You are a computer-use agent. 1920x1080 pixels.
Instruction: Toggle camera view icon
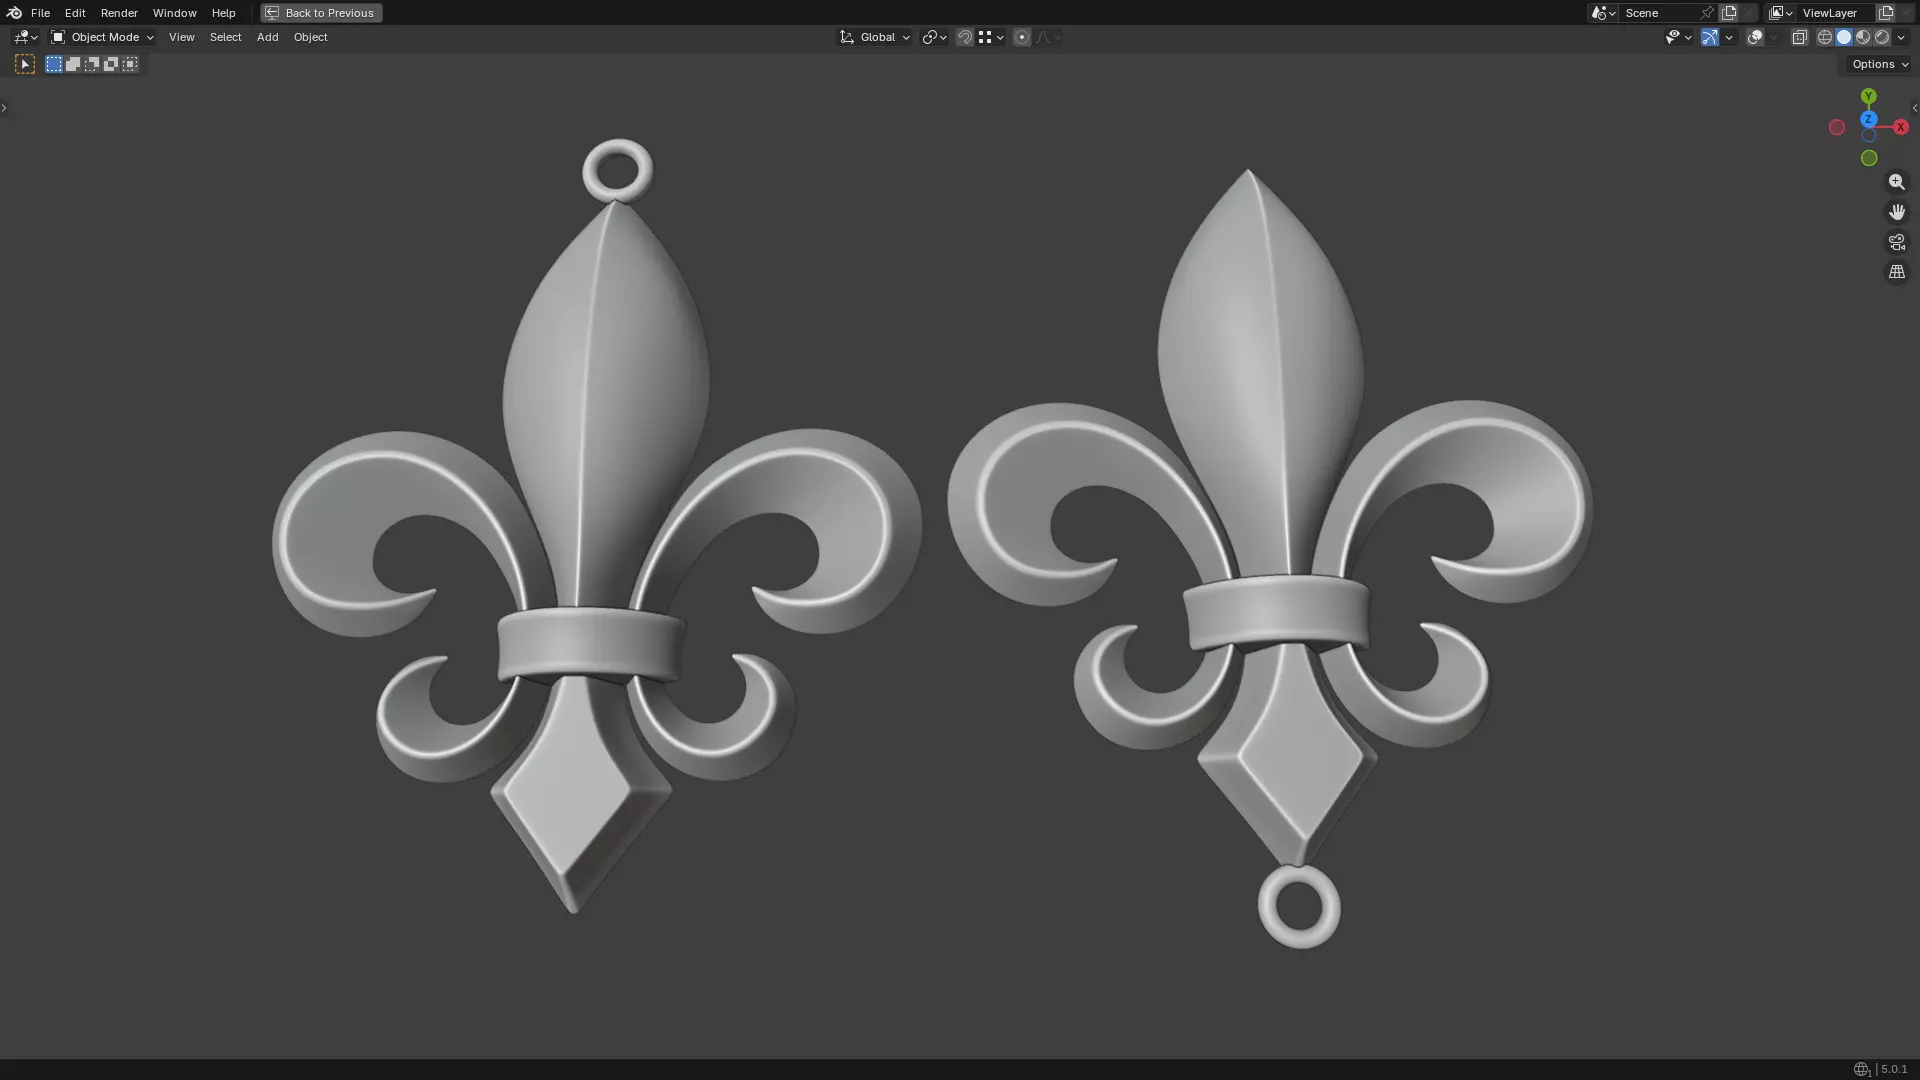point(1896,242)
